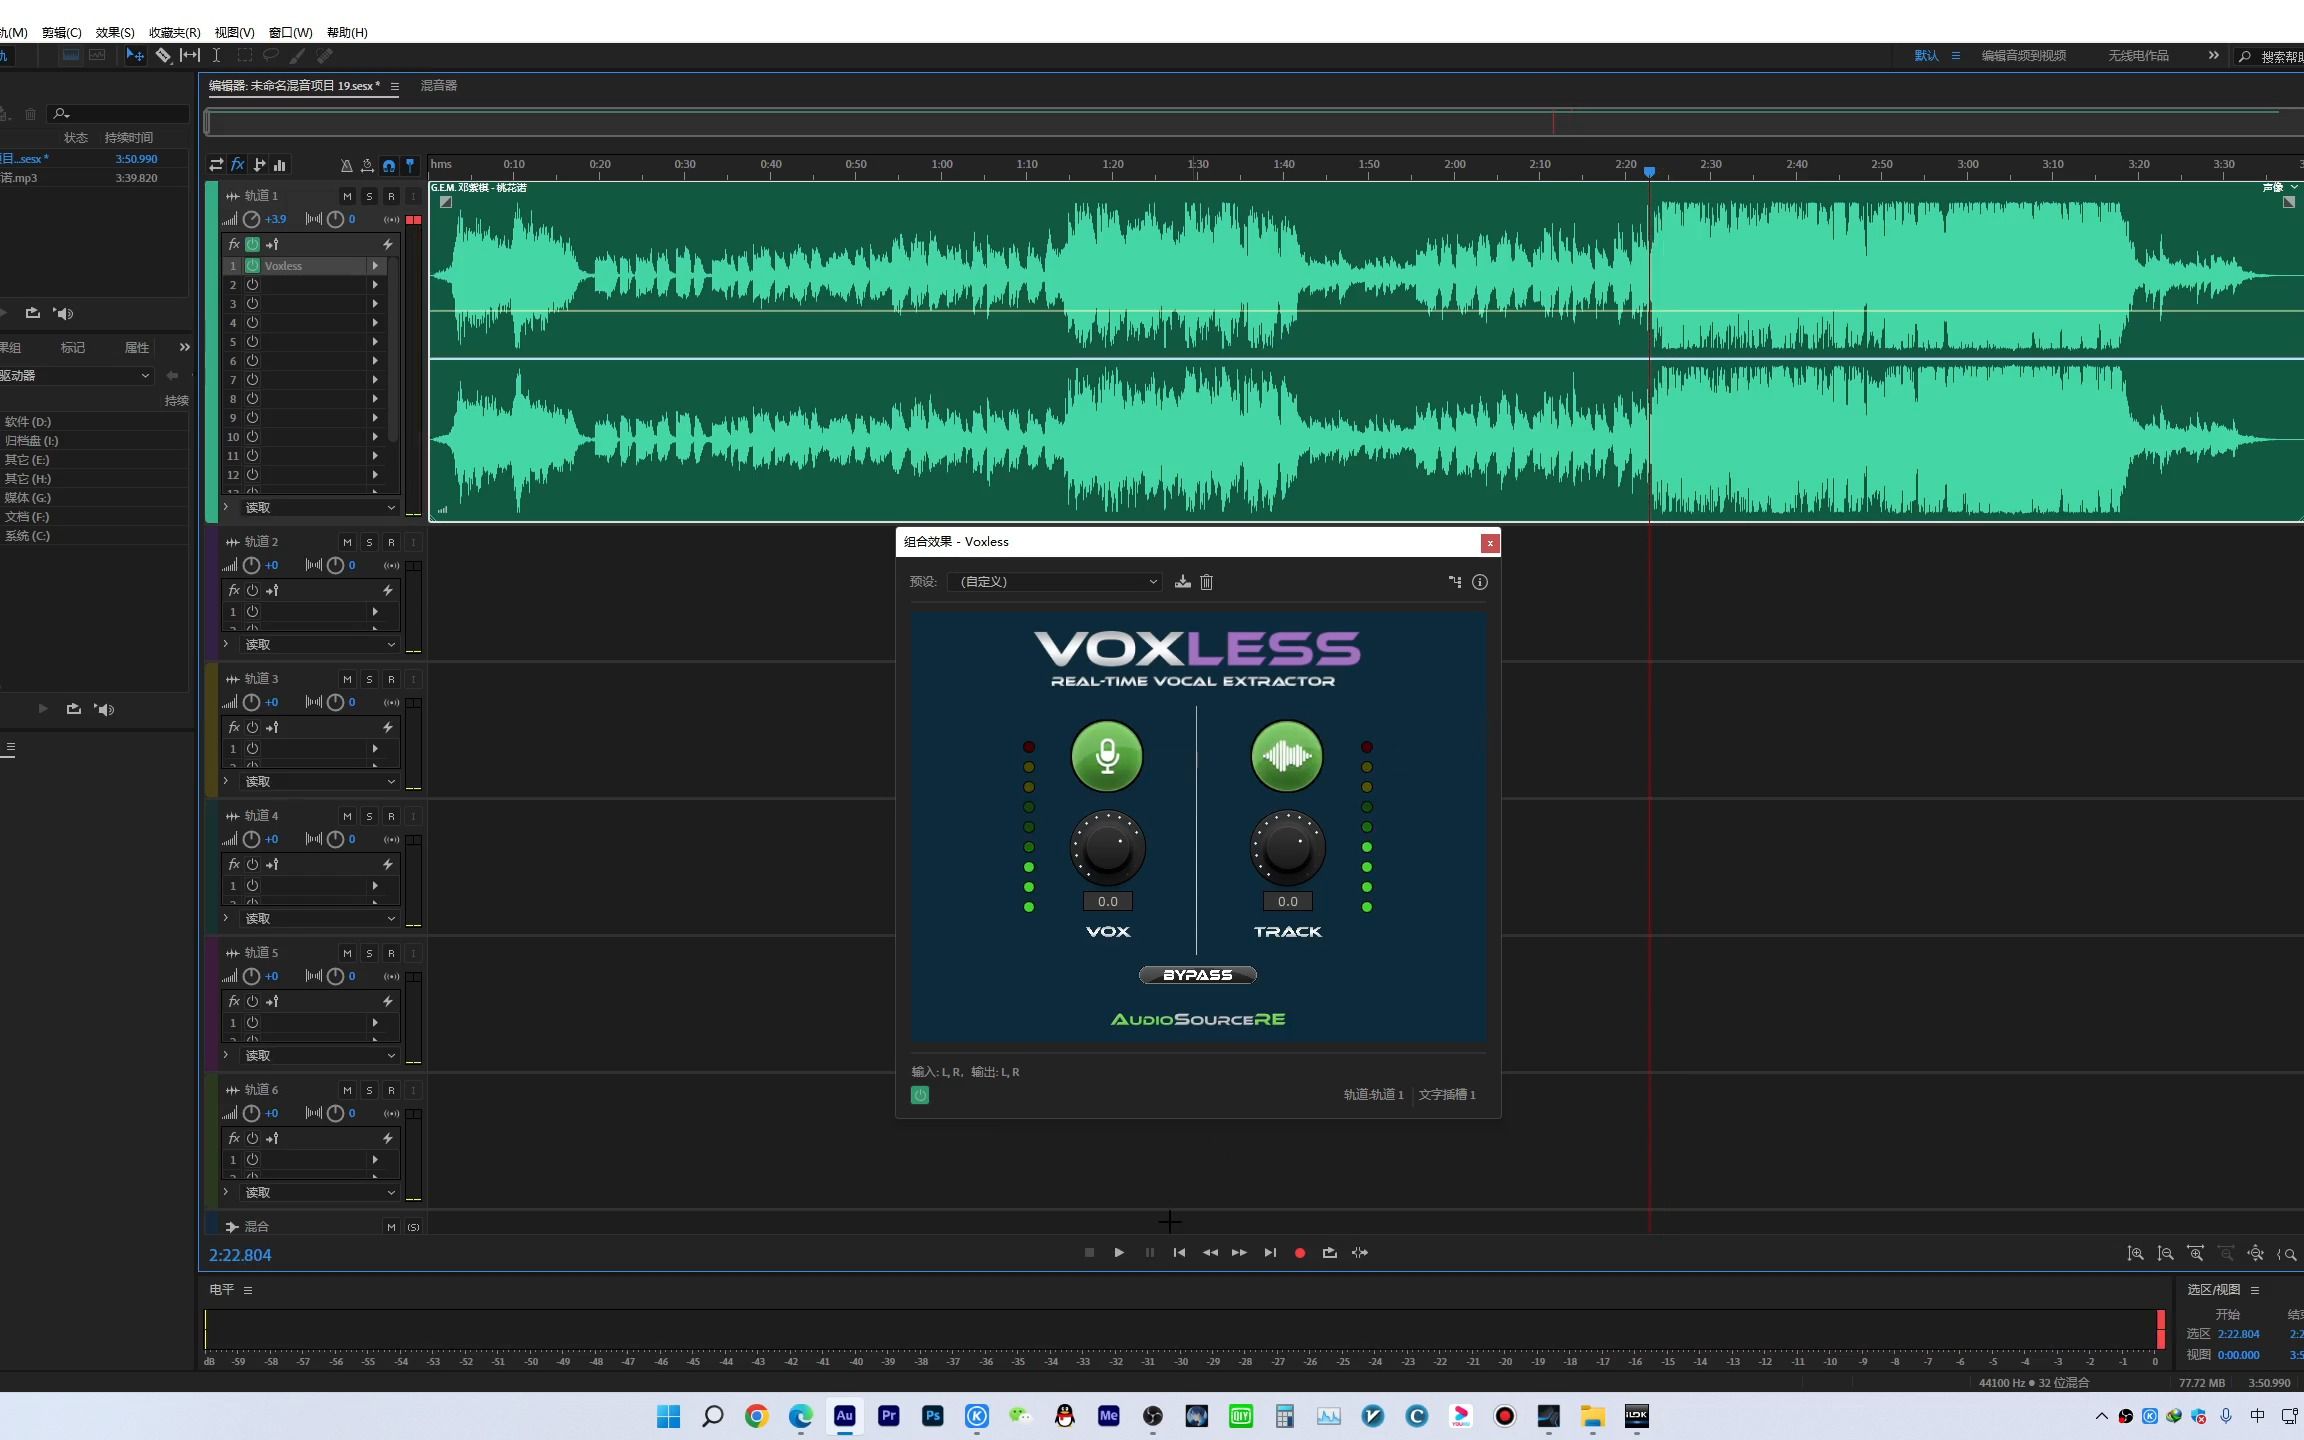2304x1440 pixels.
Task: Open the Voxless slot effect menu arrow
Action: coord(375,266)
